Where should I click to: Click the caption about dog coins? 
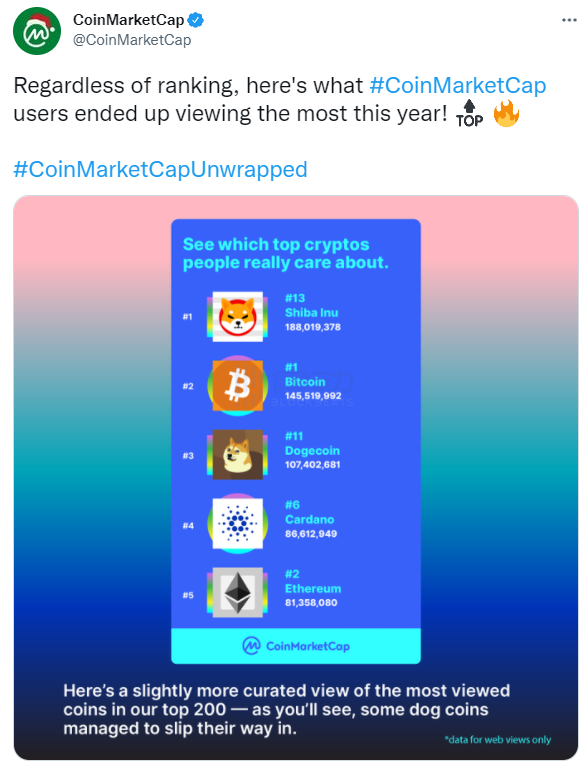click(x=287, y=709)
